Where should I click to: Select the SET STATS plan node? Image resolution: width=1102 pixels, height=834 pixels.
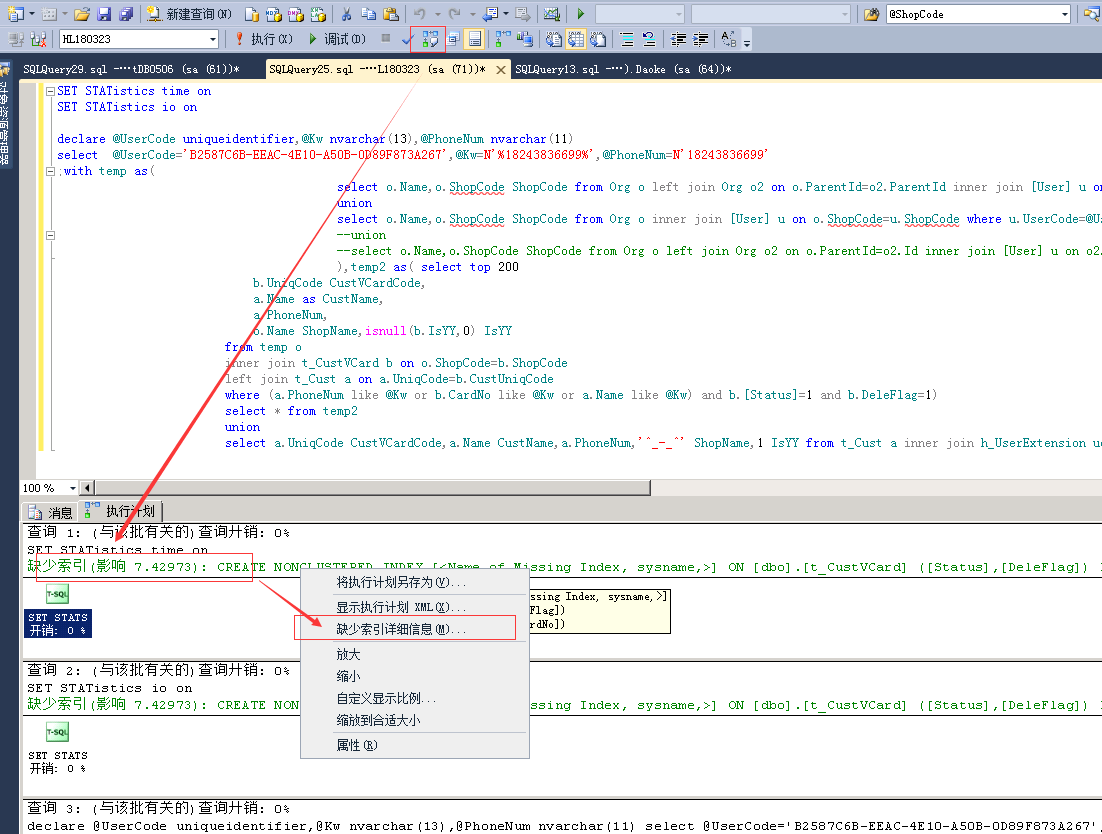coord(57,617)
